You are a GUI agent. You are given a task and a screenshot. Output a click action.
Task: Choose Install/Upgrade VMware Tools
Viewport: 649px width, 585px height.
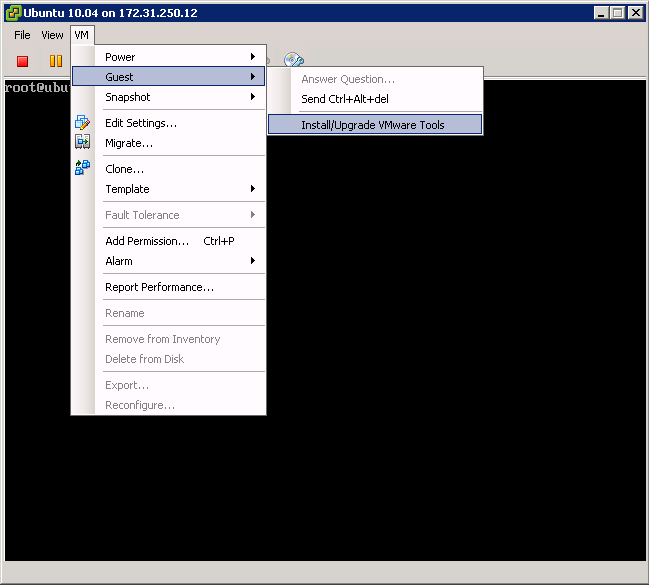(375, 125)
